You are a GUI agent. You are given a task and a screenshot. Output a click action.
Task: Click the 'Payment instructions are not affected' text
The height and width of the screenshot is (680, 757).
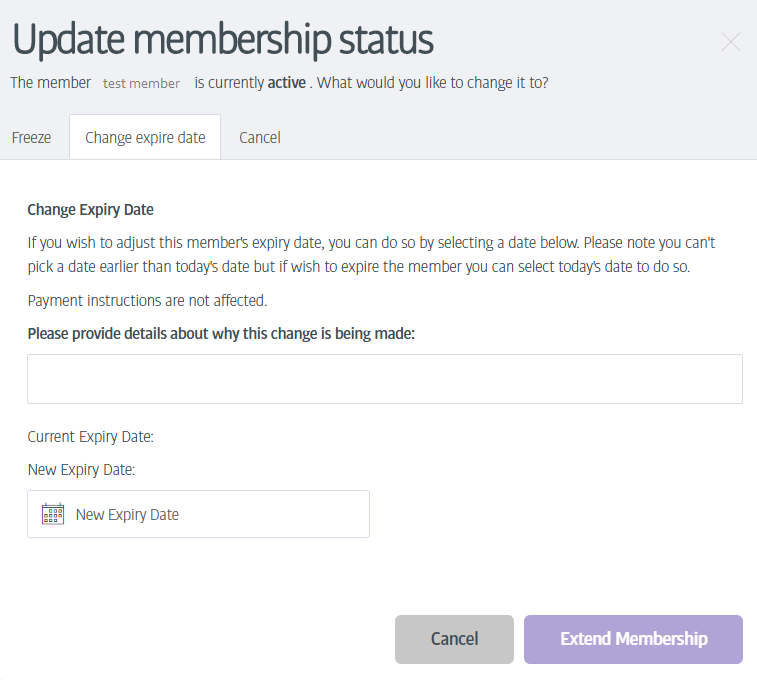pyautogui.click(x=147, y=300)
